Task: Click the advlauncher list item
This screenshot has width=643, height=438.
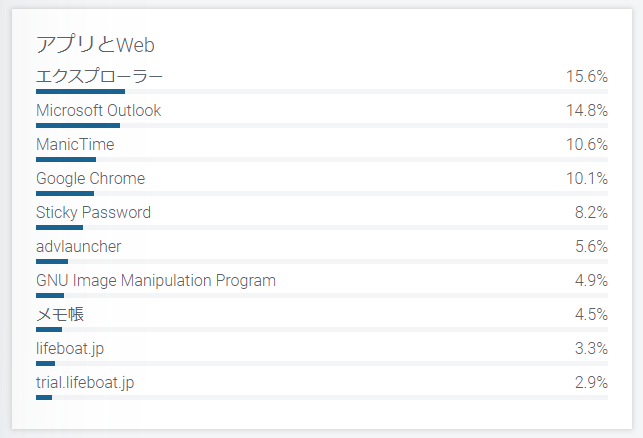Action: tap(78, 246)
